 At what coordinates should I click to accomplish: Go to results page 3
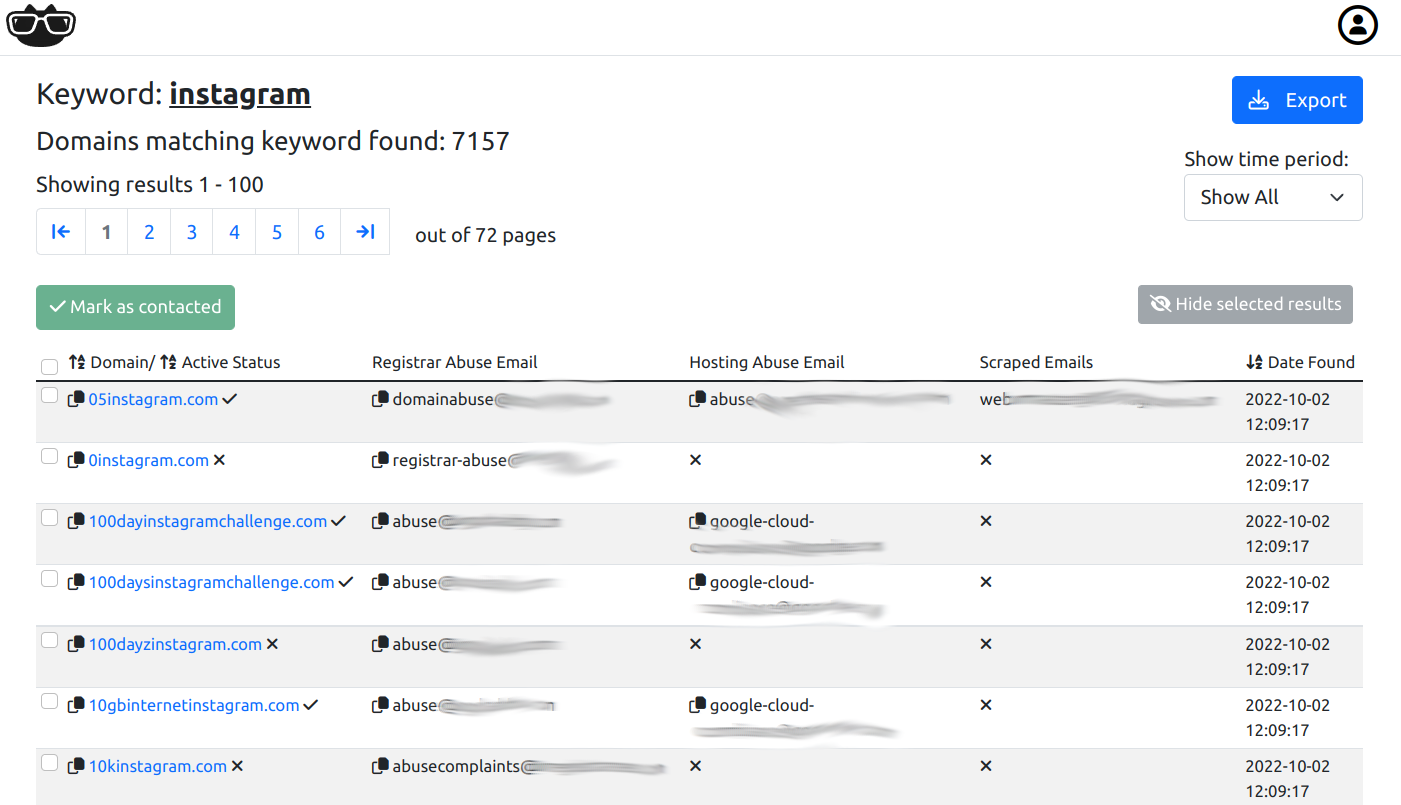[x=192, y=232]
